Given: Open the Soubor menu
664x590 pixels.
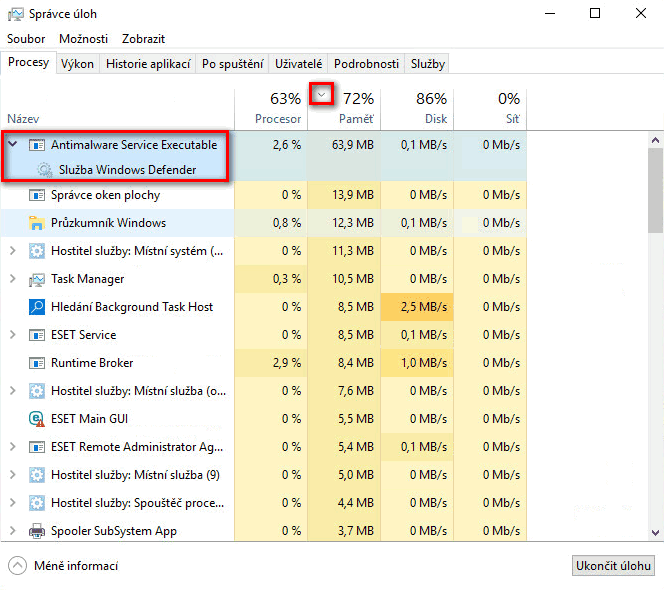Looking at the screenshot, I should pos(26,39).
